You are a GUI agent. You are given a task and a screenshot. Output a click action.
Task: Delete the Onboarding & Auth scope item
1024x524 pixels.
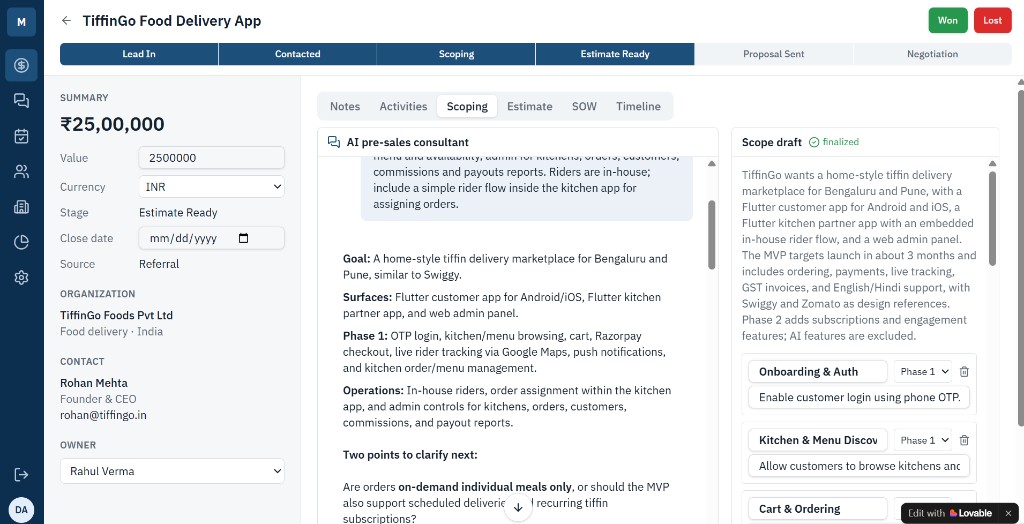click(x=964, y=372)
